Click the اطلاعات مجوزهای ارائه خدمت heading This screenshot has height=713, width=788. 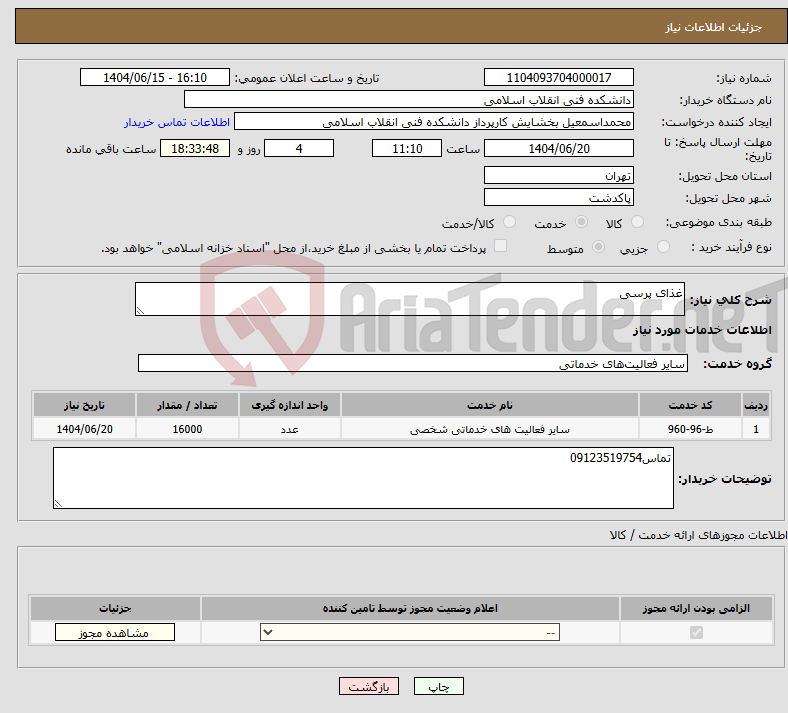(699, 535)
